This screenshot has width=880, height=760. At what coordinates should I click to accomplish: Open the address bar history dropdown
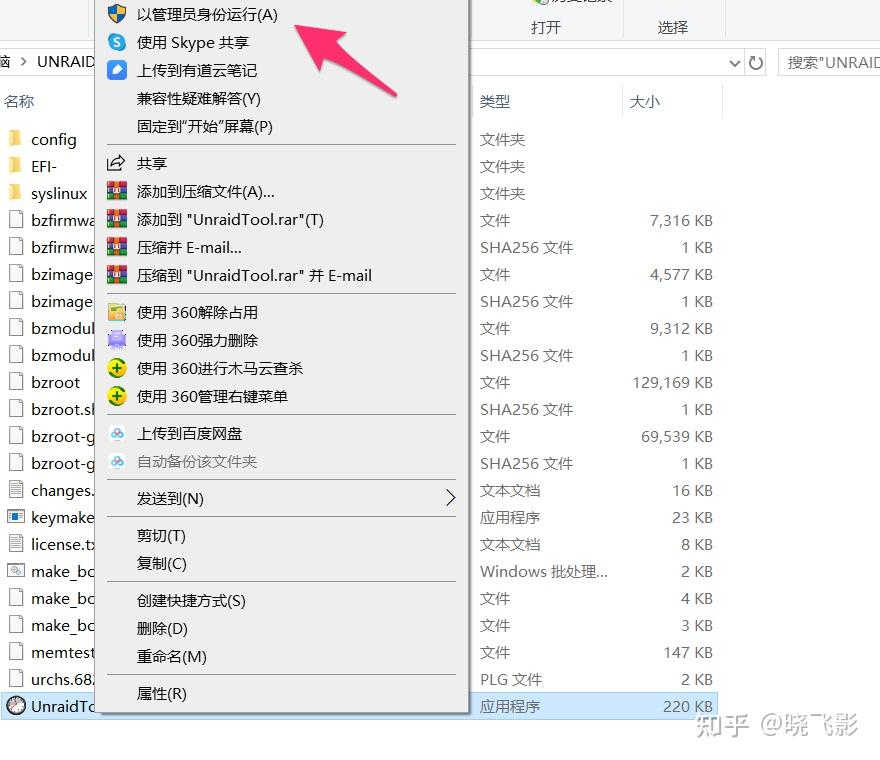735,63
